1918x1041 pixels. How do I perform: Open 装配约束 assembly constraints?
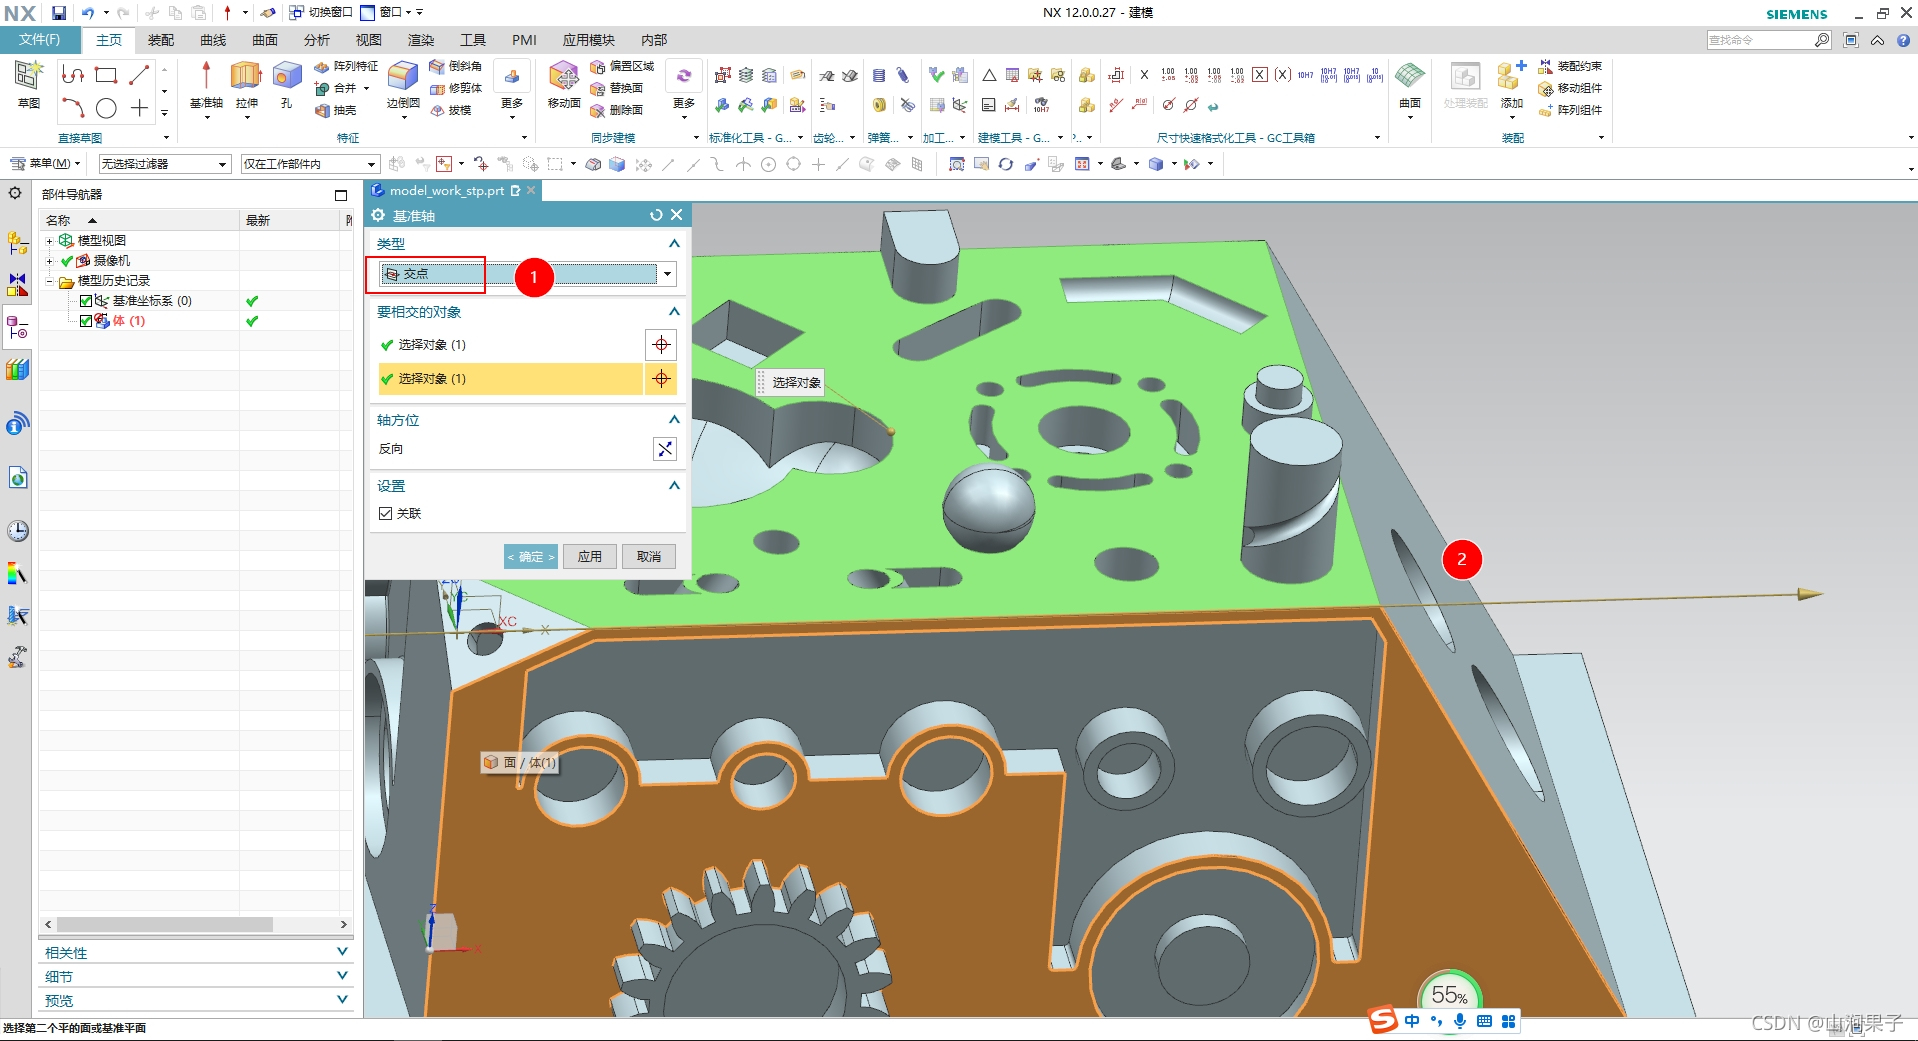1570,66
